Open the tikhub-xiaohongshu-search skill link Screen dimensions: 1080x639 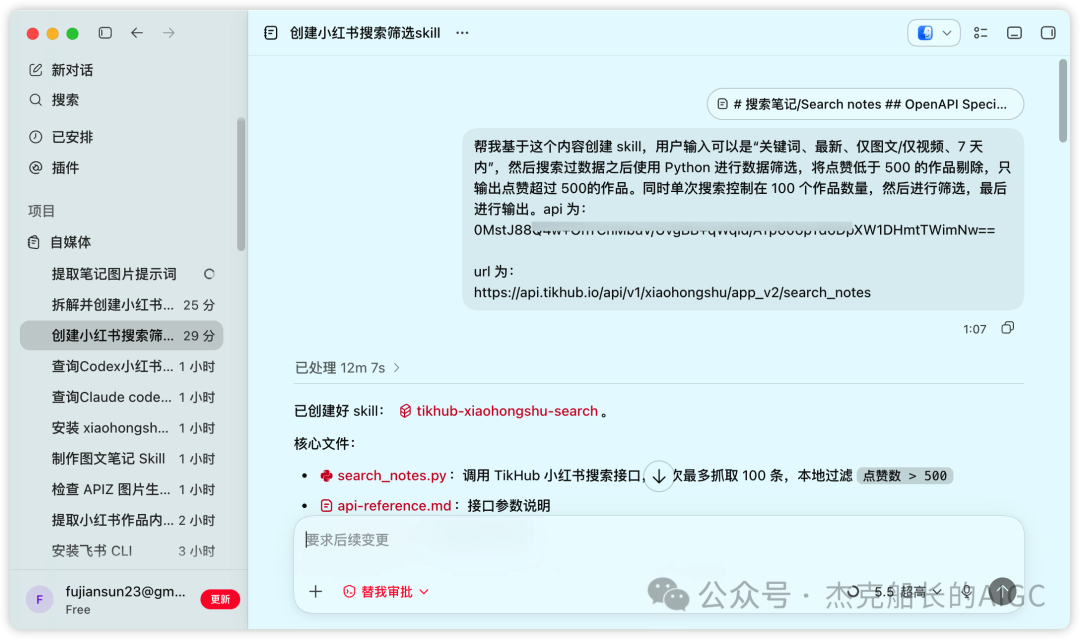coord(499,411)
